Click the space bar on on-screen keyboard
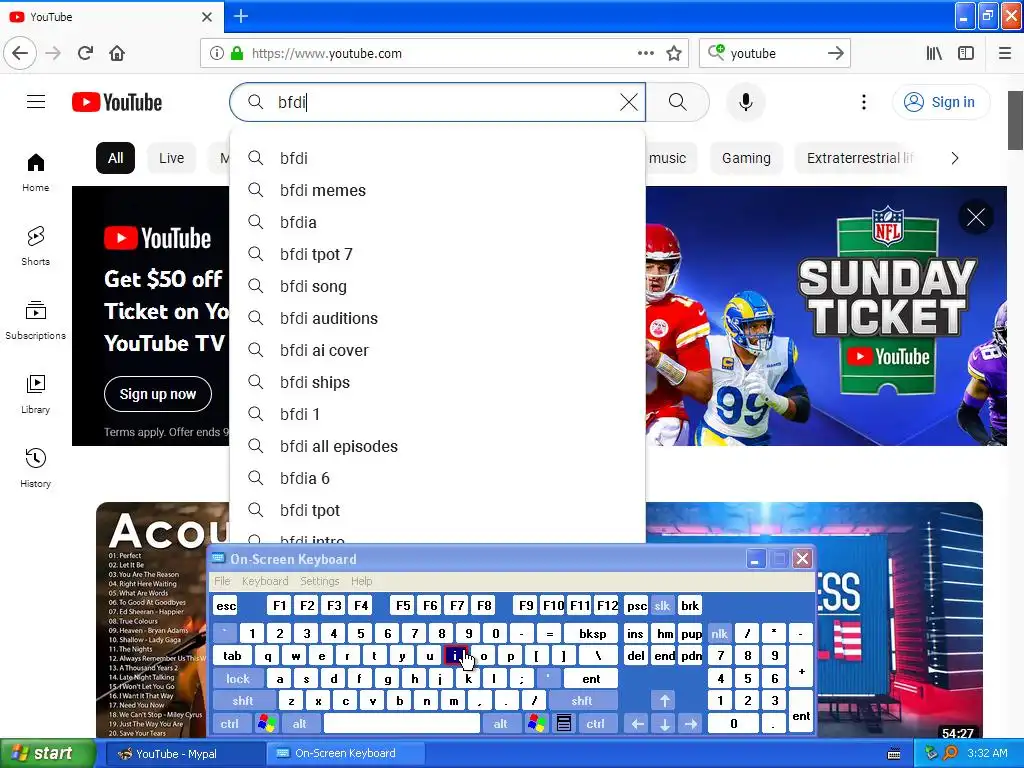 pos(402,723)
